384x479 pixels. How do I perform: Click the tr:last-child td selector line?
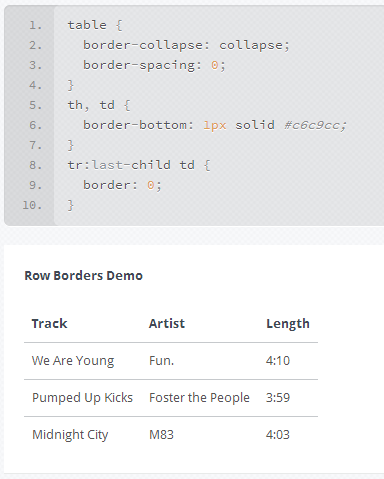coord(139,165)
